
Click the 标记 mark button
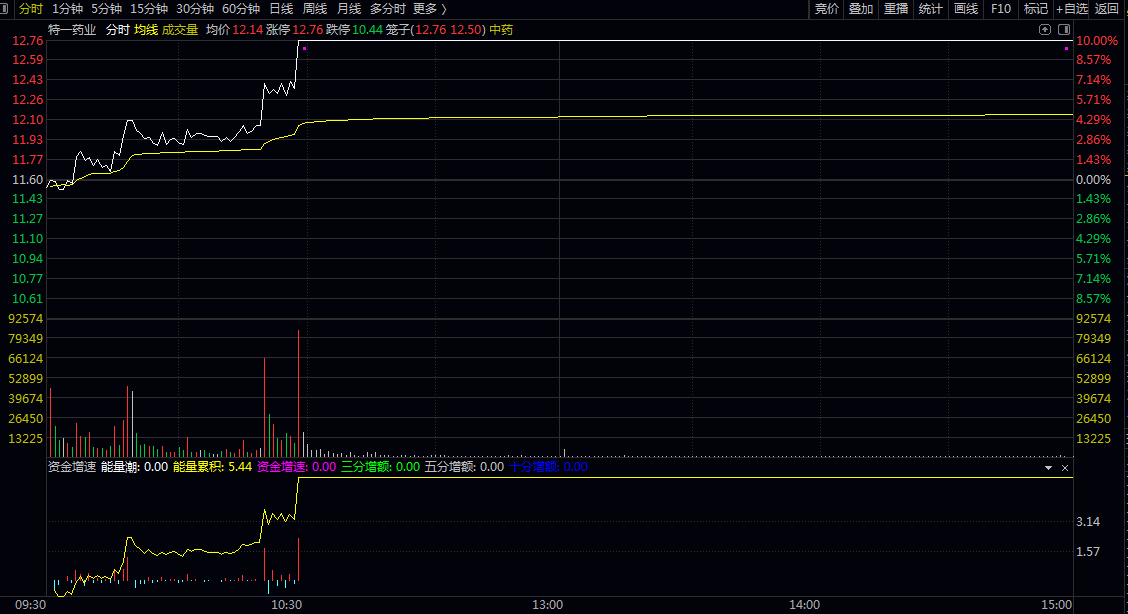click(1036, 9)
